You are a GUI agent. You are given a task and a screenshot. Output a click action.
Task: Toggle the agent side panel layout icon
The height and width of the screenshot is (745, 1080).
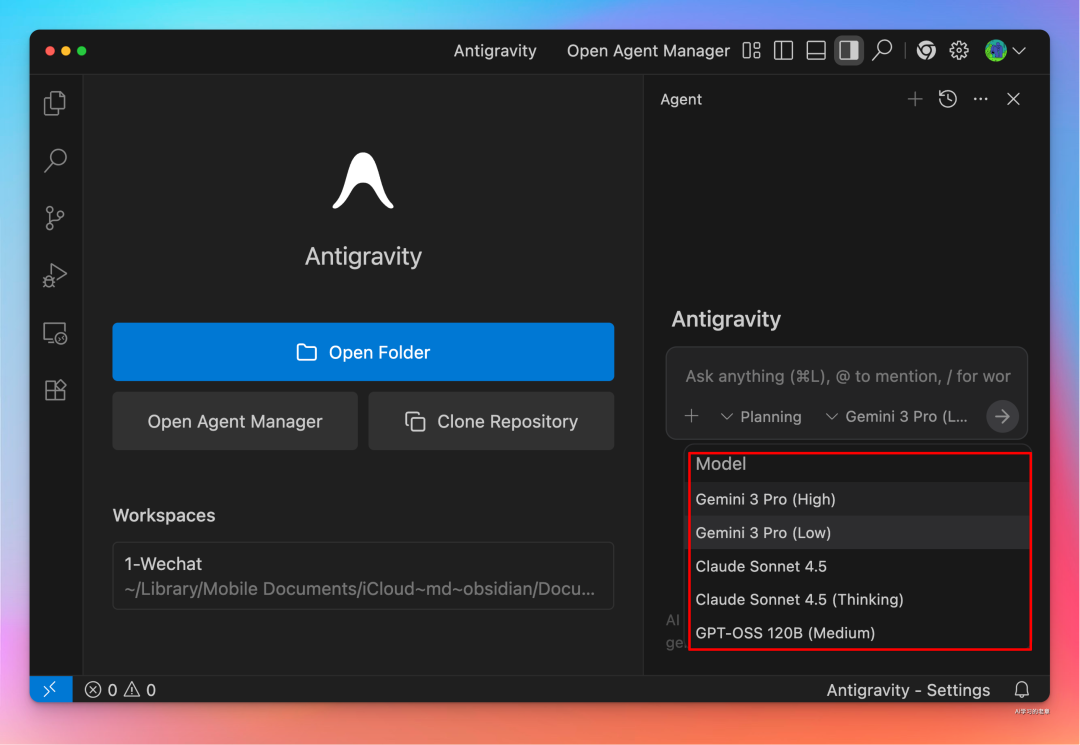coord(849,50)
